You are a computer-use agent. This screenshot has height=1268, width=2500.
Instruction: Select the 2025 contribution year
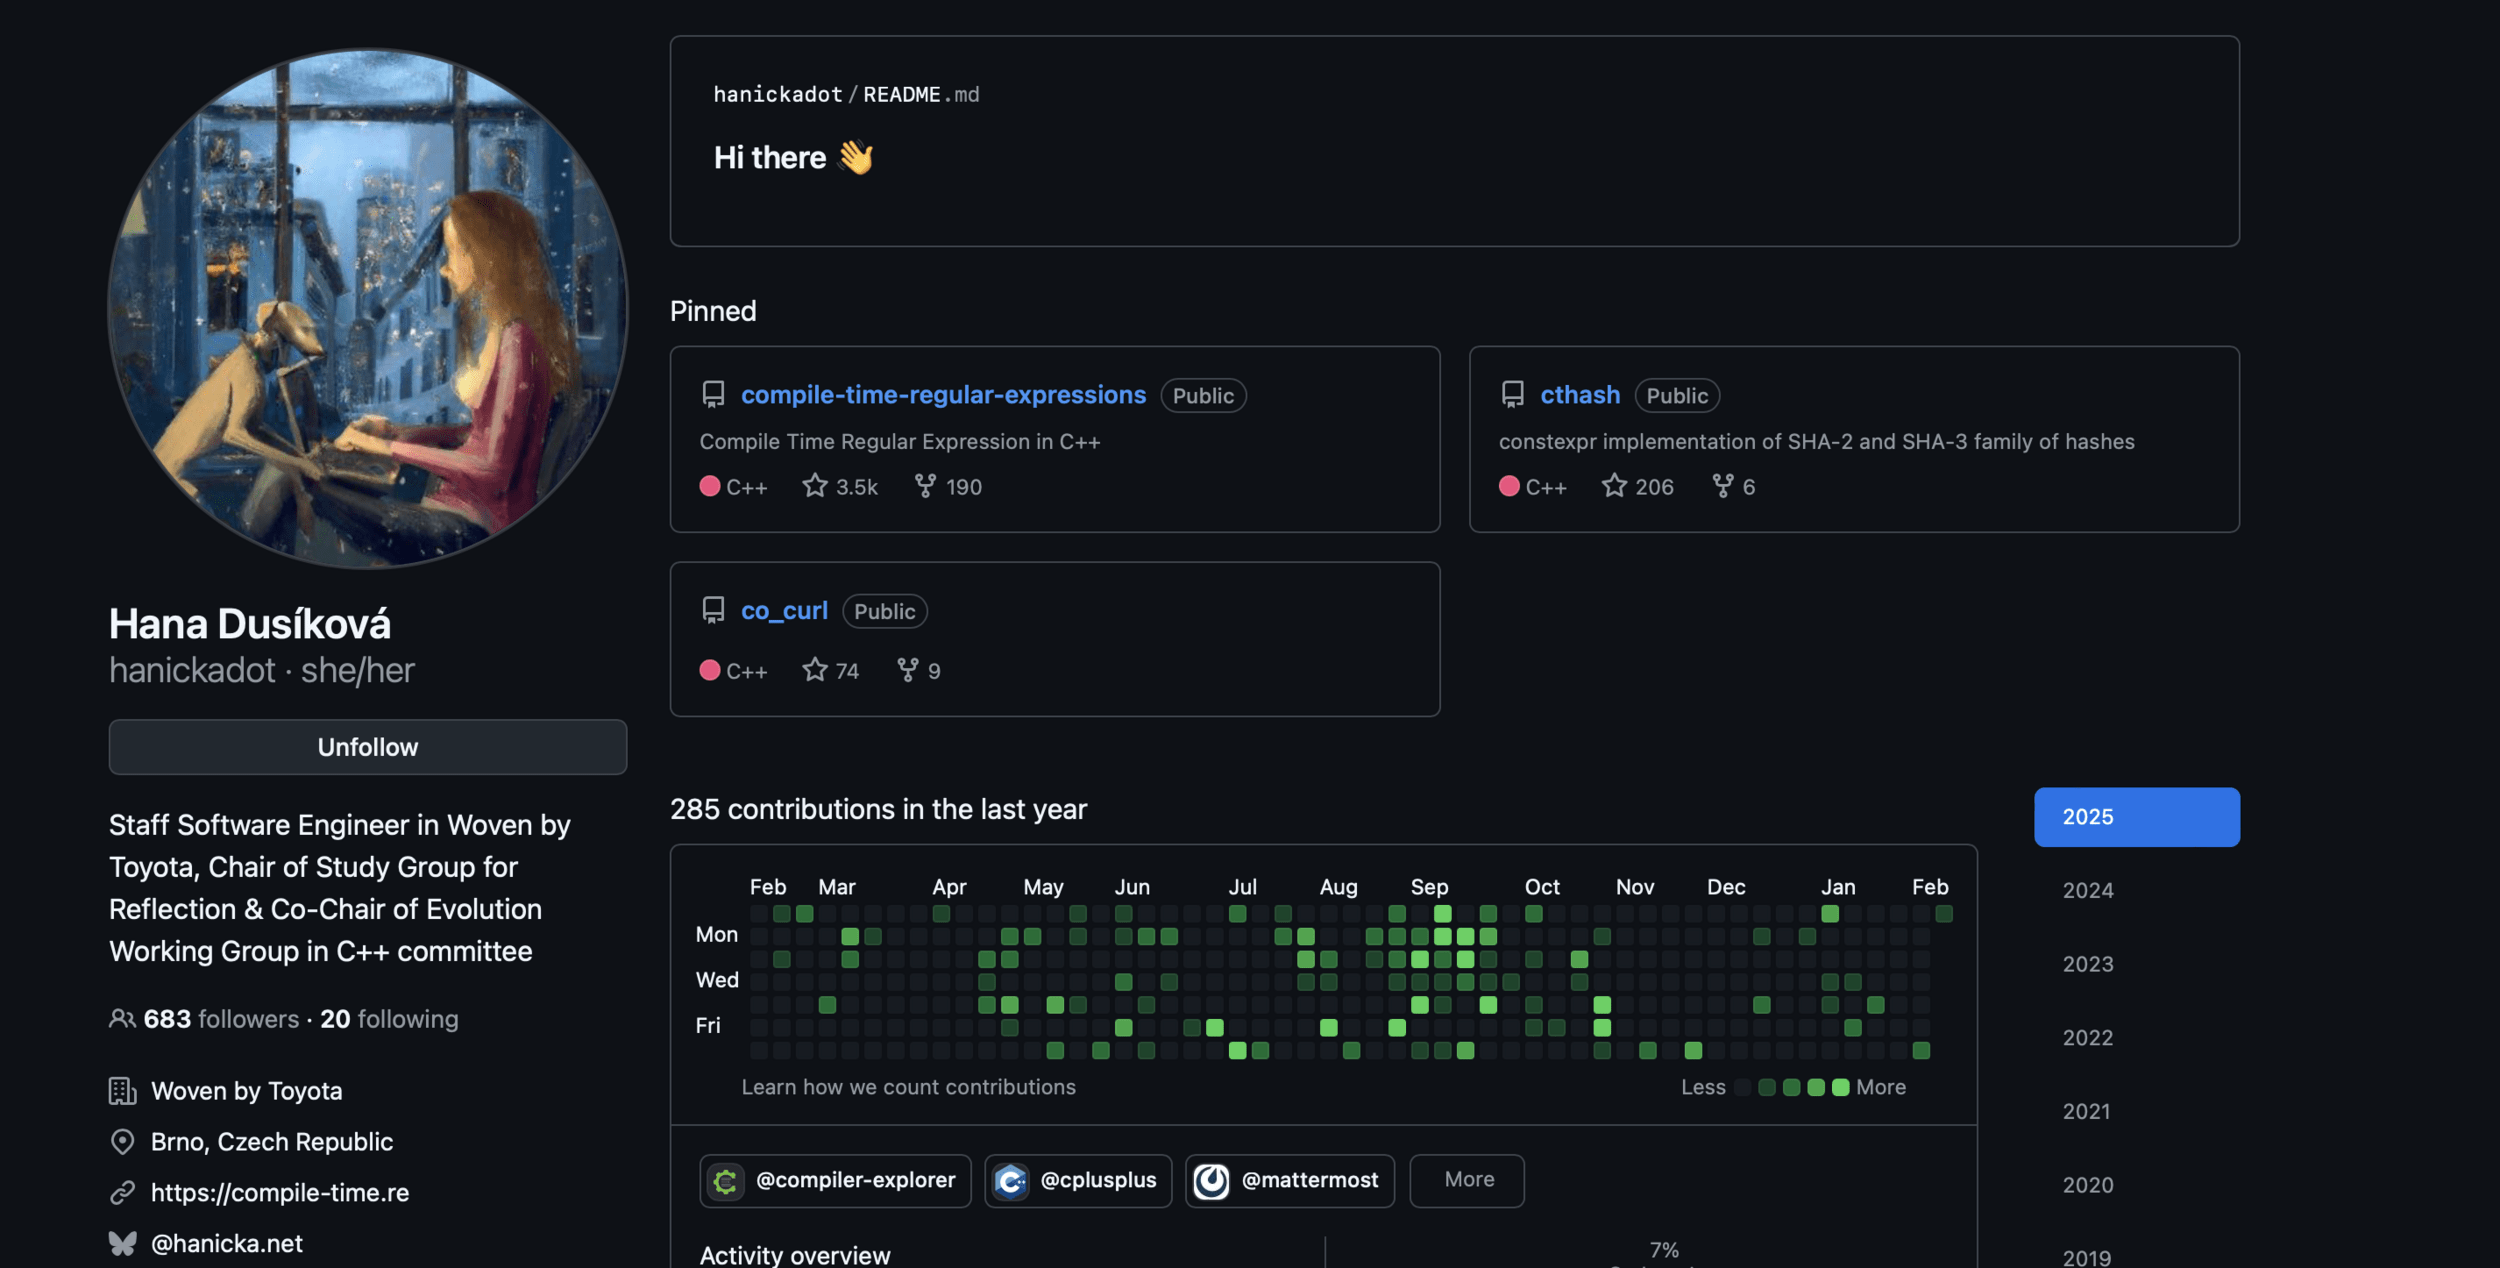[x=2136, y=817]
